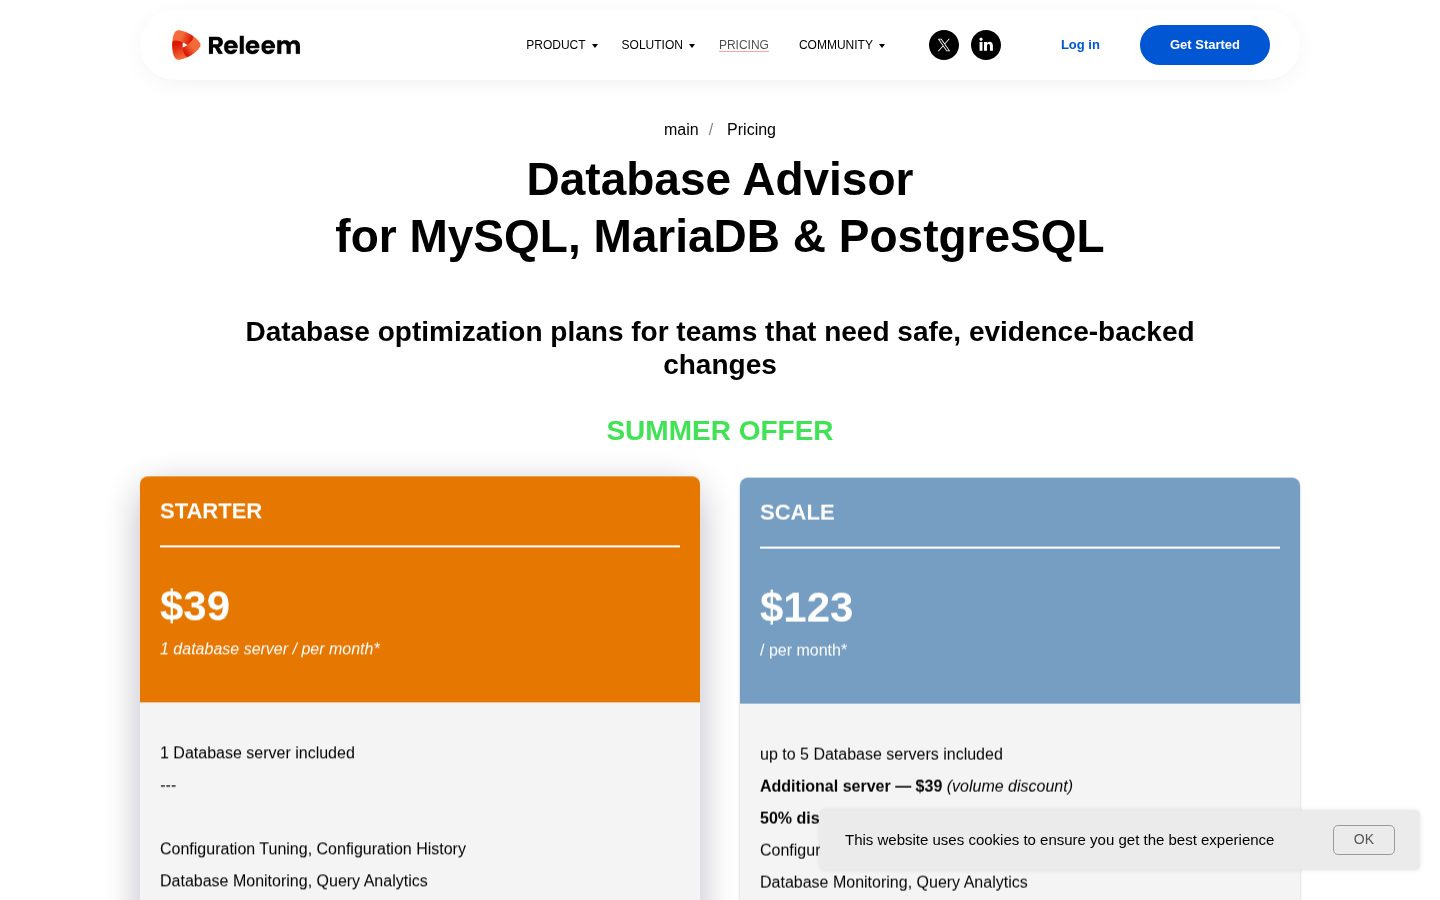The width and height of the screenshot is (1440, 900).
Task: Select the SCALE plan title
Action: coord(797,512)
